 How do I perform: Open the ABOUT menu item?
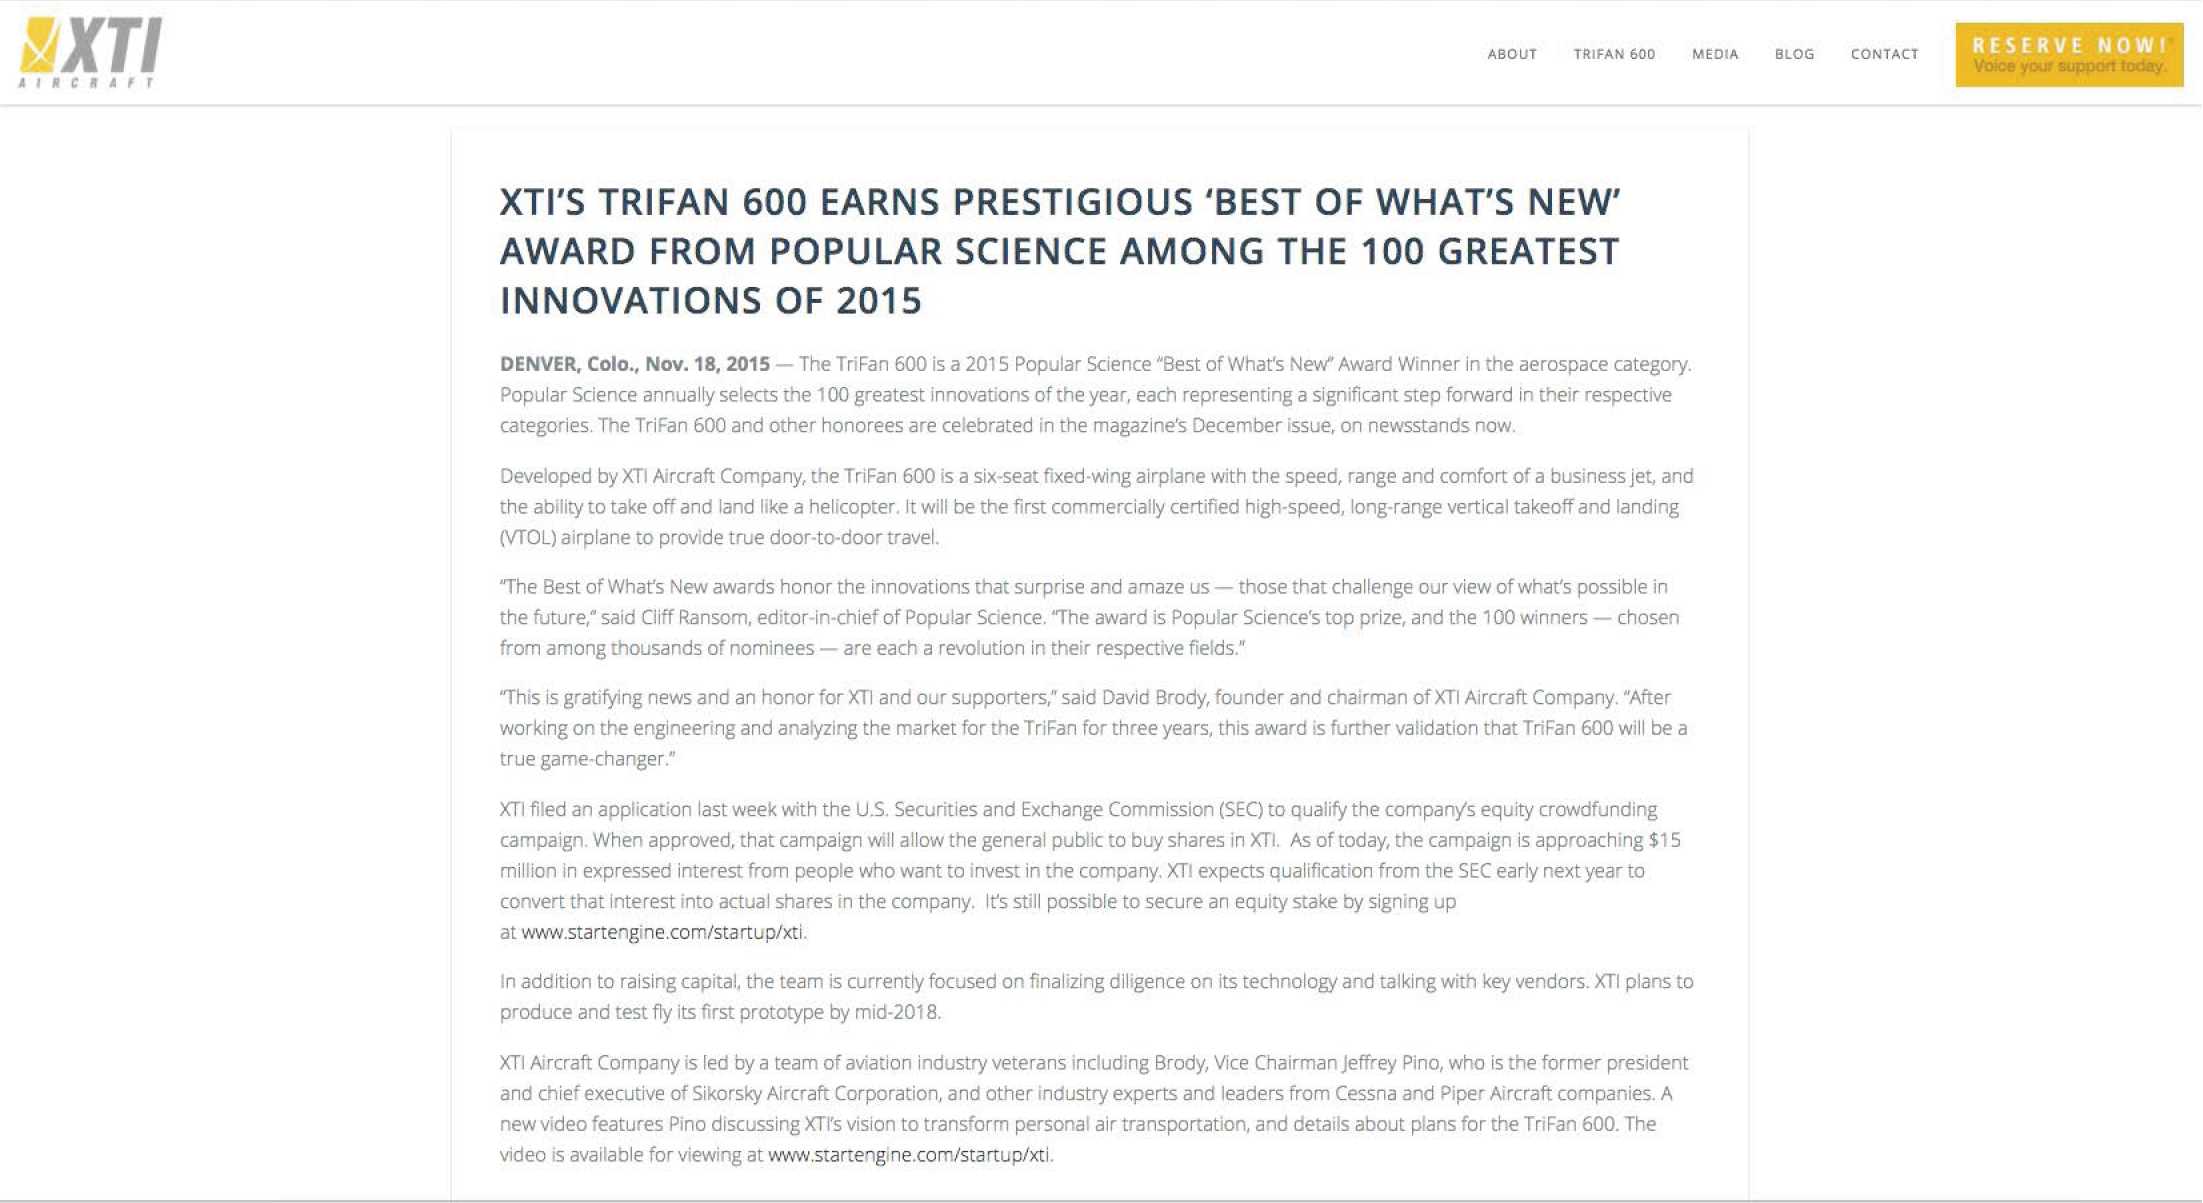pyautogui.click(x=1511, y=54)
